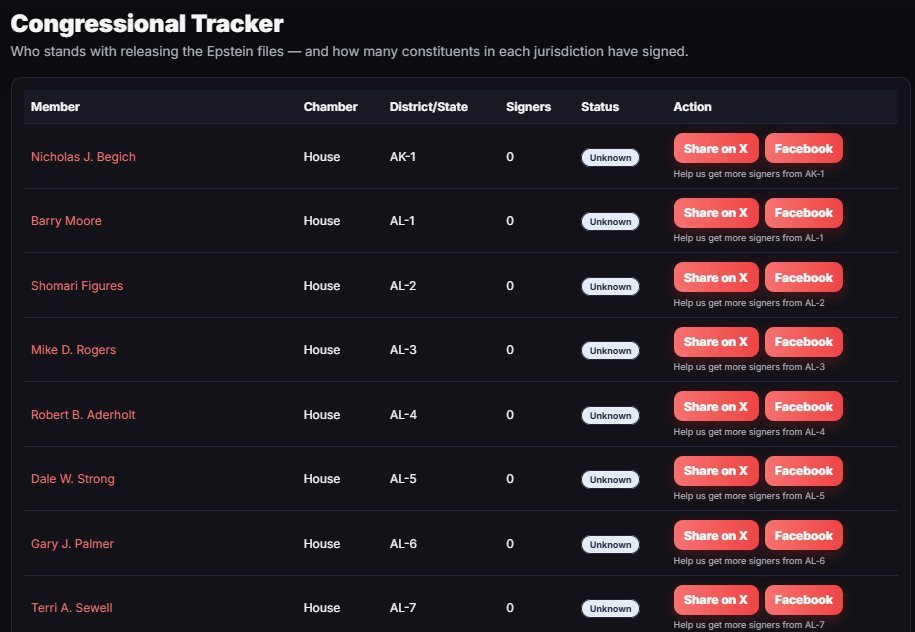
Task: Click the Congressional Tracker heading
Action: coord(147,24)
